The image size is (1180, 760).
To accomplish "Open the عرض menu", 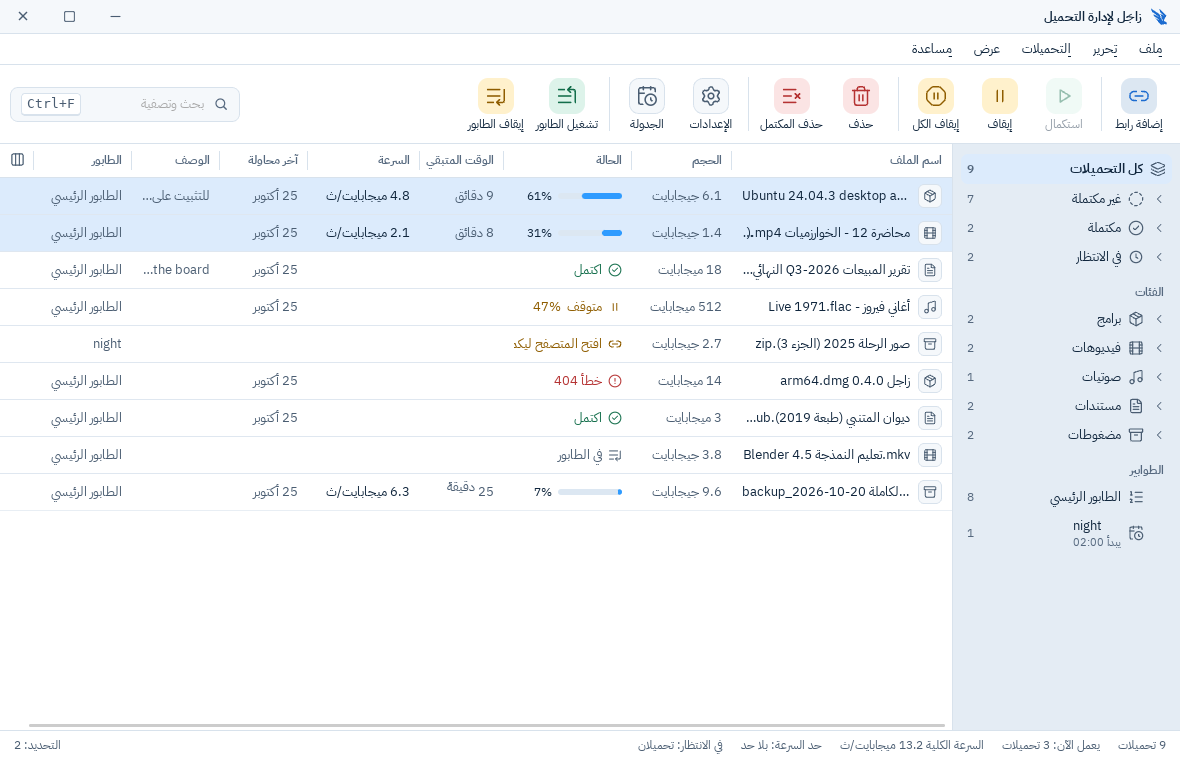I will (987, 49).
